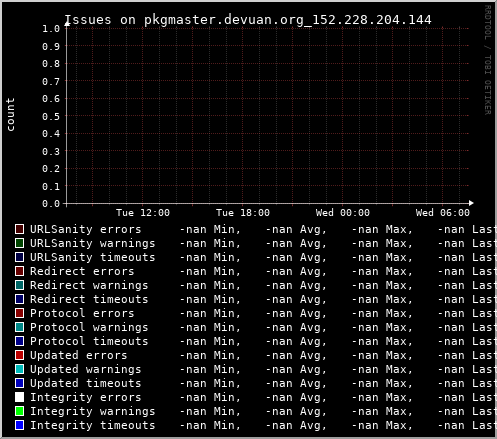This screenshot has height=439, width=497.
Task: Click the white Integrity errors swatch
Action: pyautogui.click(x=19, y=397)
